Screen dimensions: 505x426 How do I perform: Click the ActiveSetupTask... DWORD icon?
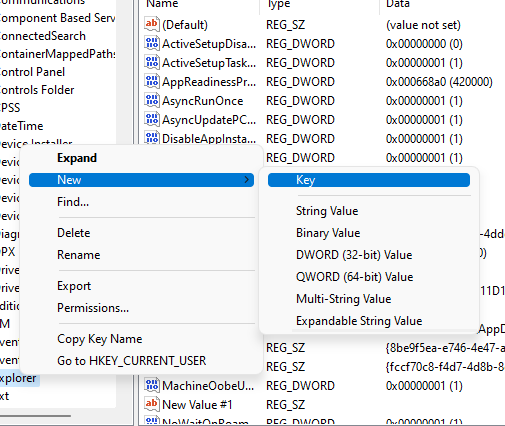click(x=152, y=63)
